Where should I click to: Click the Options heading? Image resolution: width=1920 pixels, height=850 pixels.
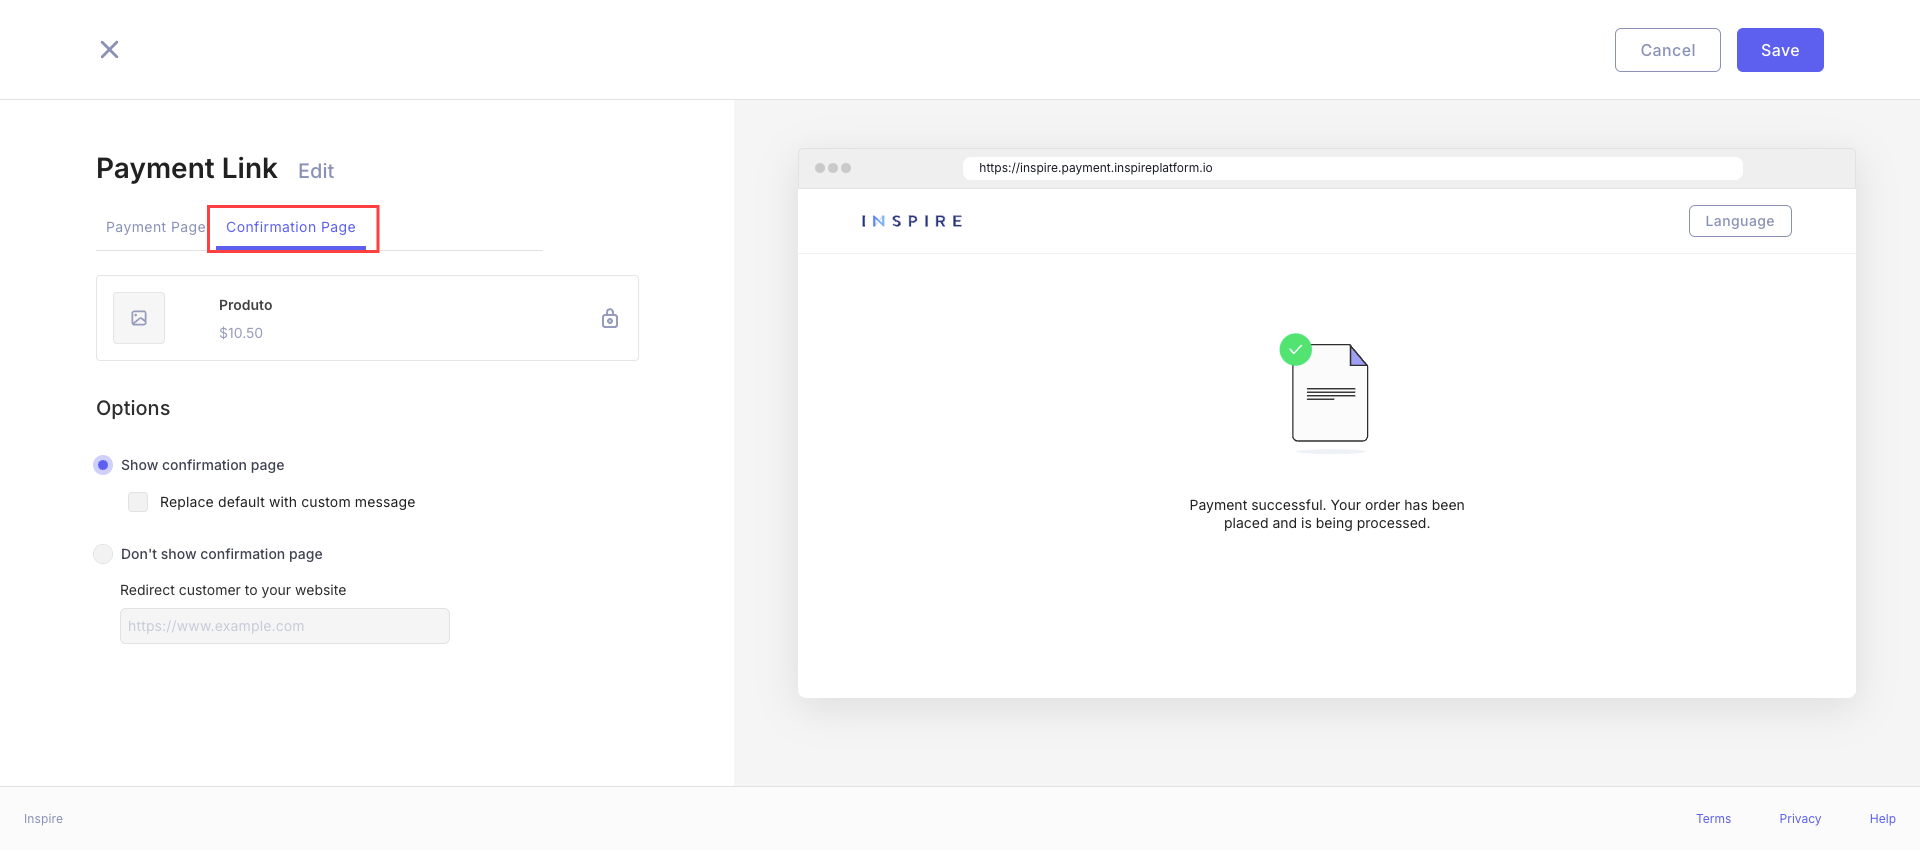pos(133,408)
